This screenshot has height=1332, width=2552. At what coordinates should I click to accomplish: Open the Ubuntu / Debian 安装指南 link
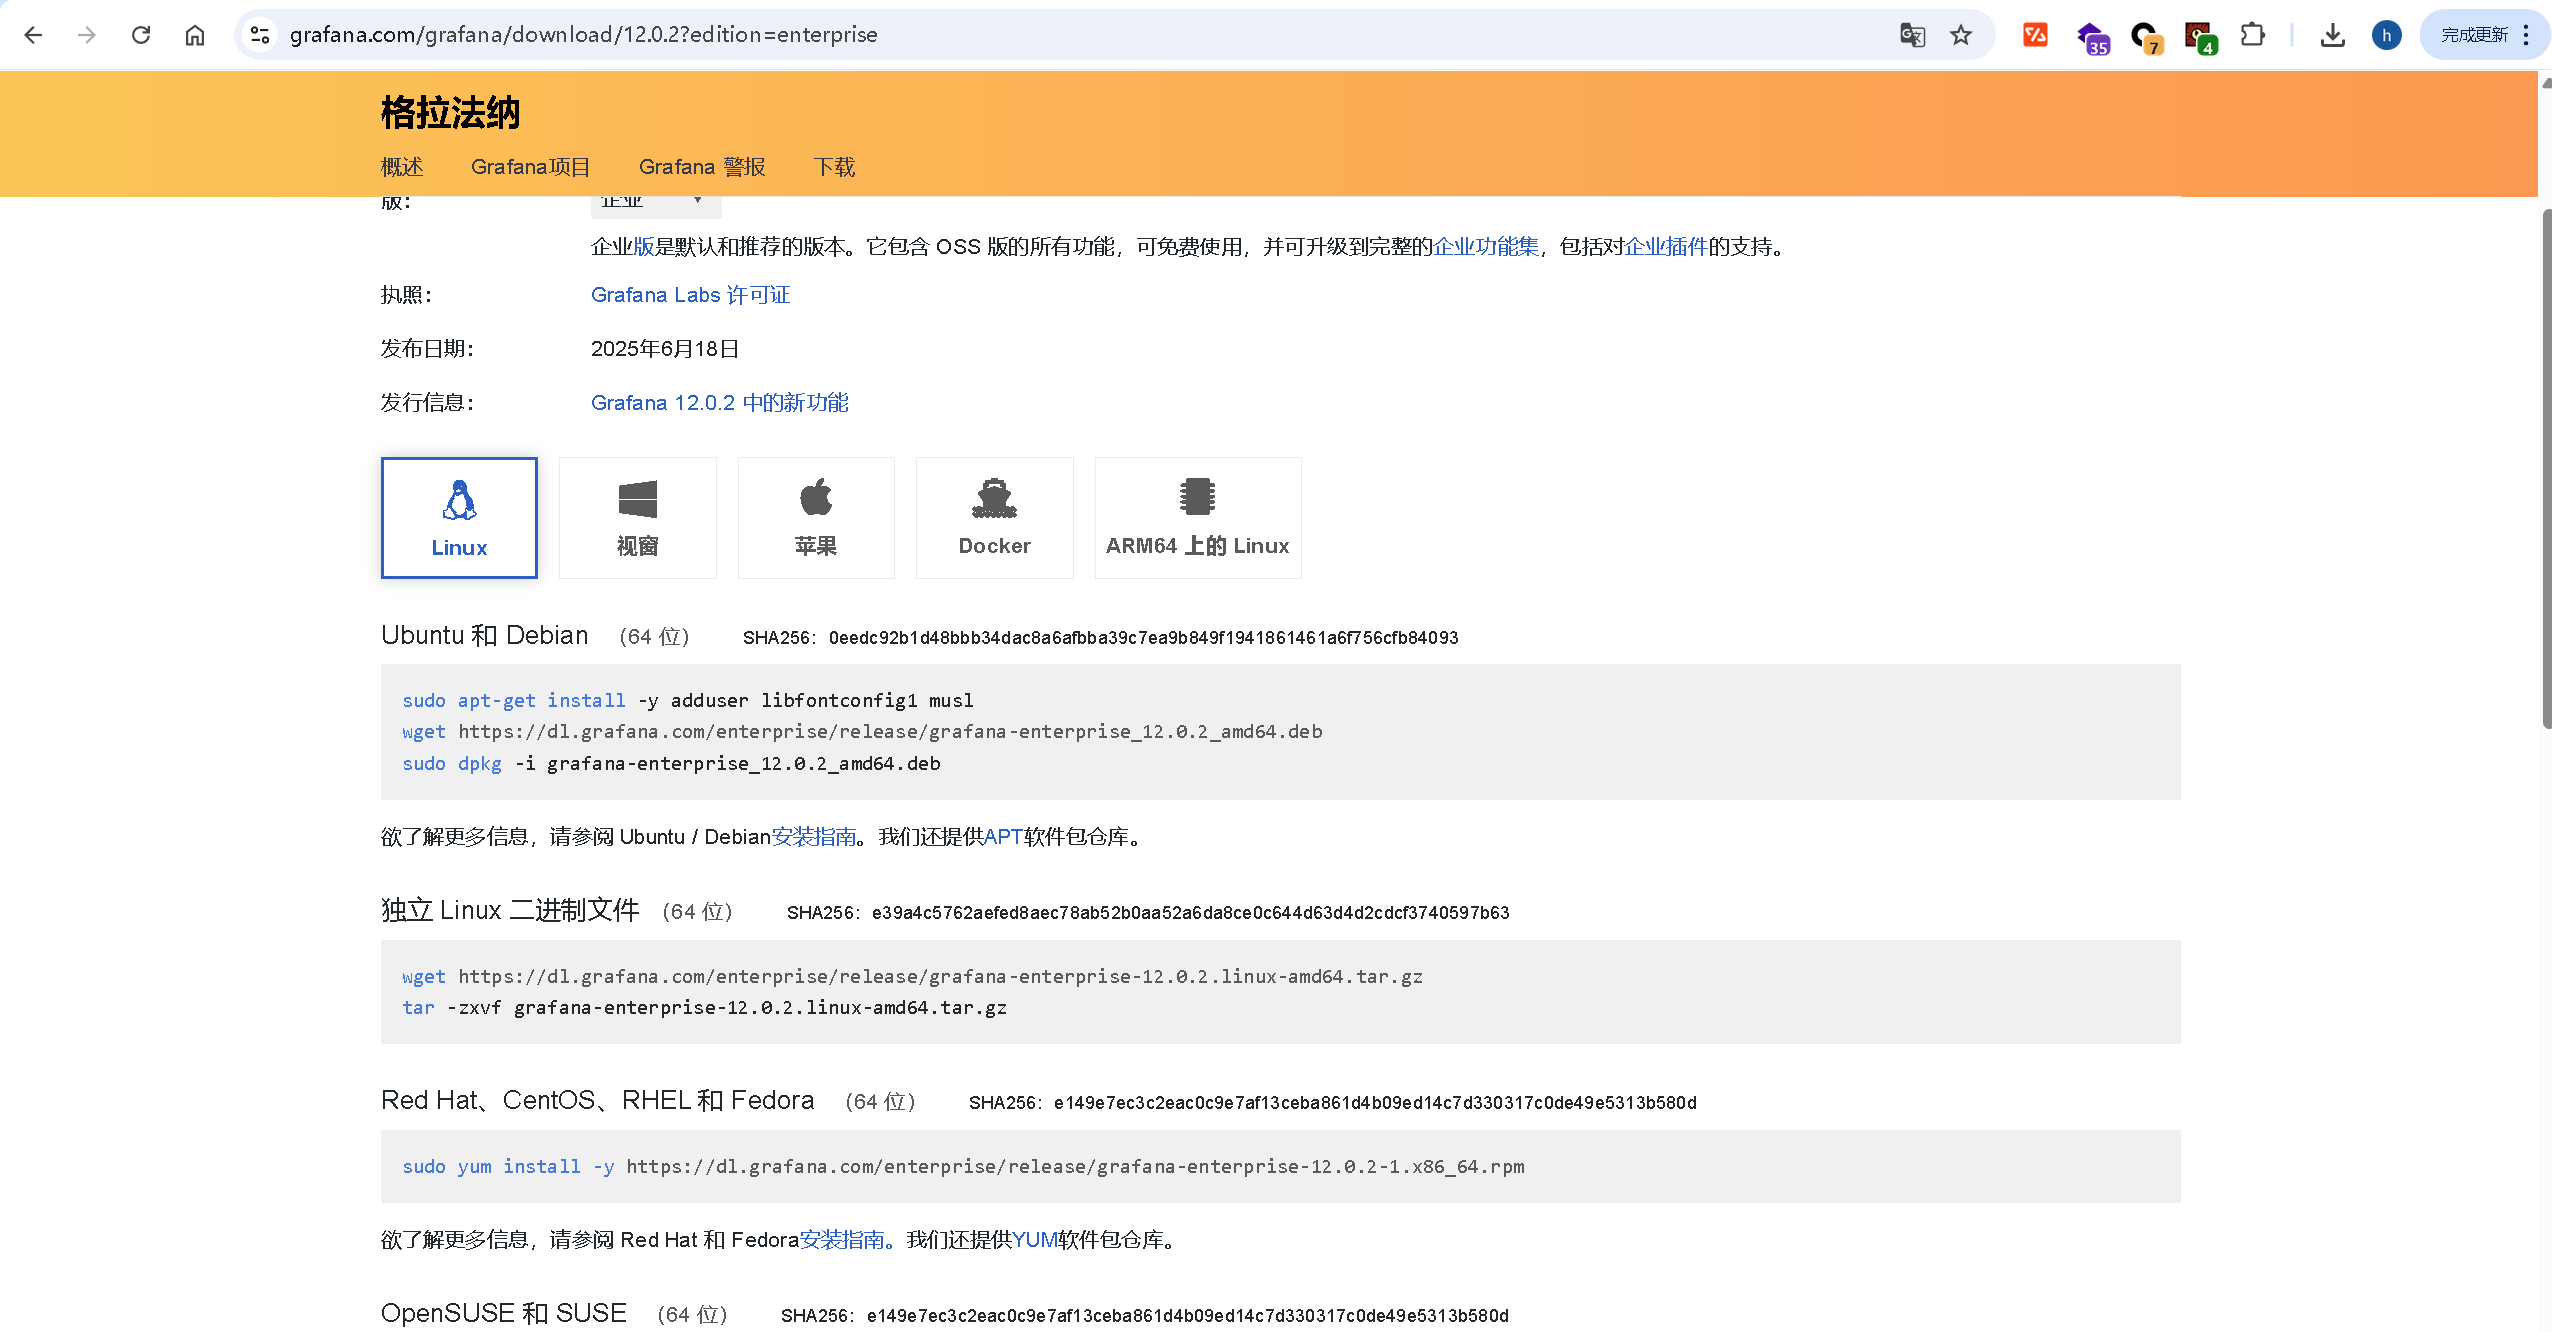pos(814,837)
